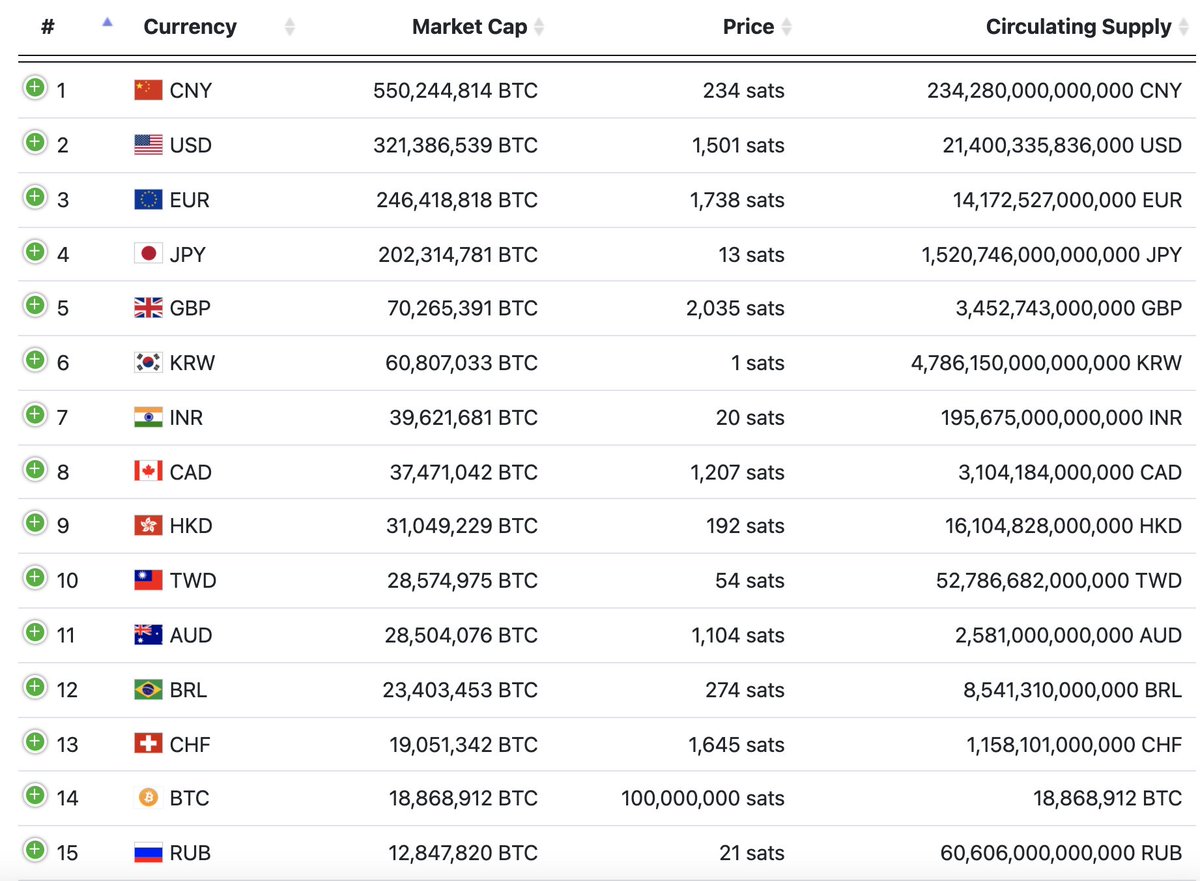Expand row 7 INR with green plus icon

click(x=35, y=414)
